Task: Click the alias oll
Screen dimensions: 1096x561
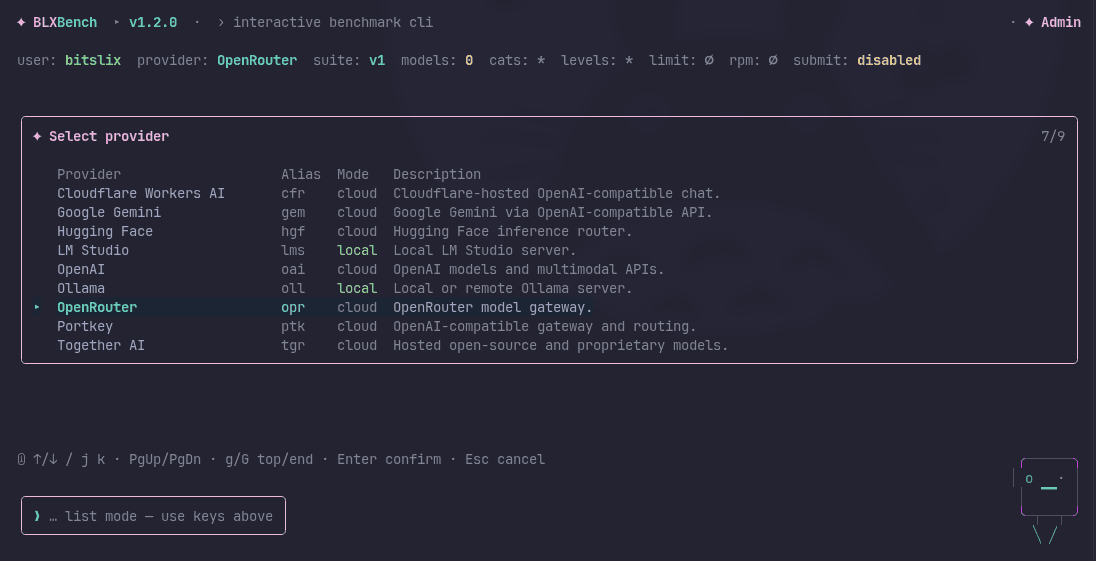Action: tap(293, 289)
